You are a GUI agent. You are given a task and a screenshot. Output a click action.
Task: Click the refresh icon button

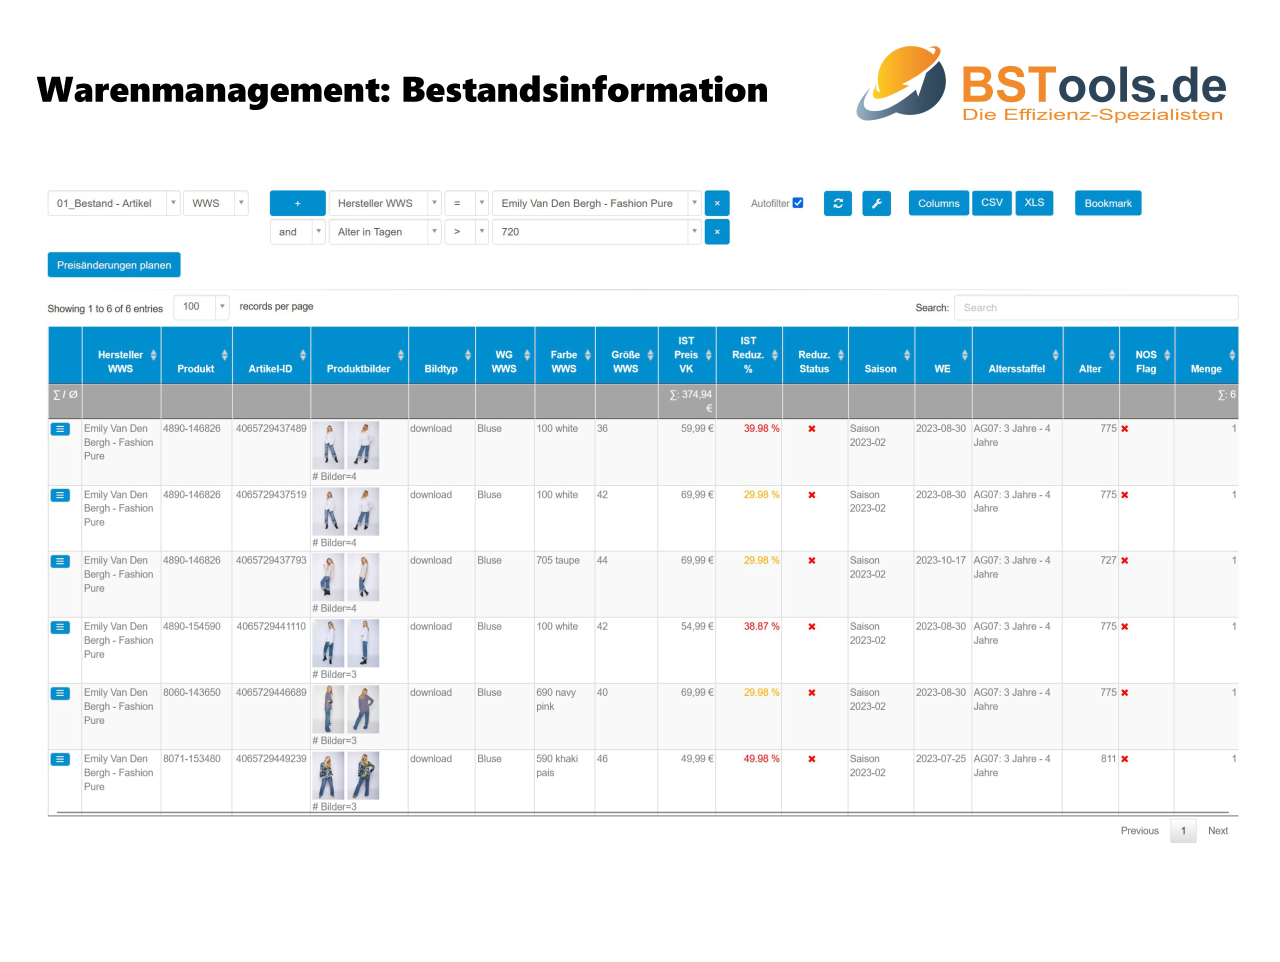pyautogui.click(x=838, y=203)
